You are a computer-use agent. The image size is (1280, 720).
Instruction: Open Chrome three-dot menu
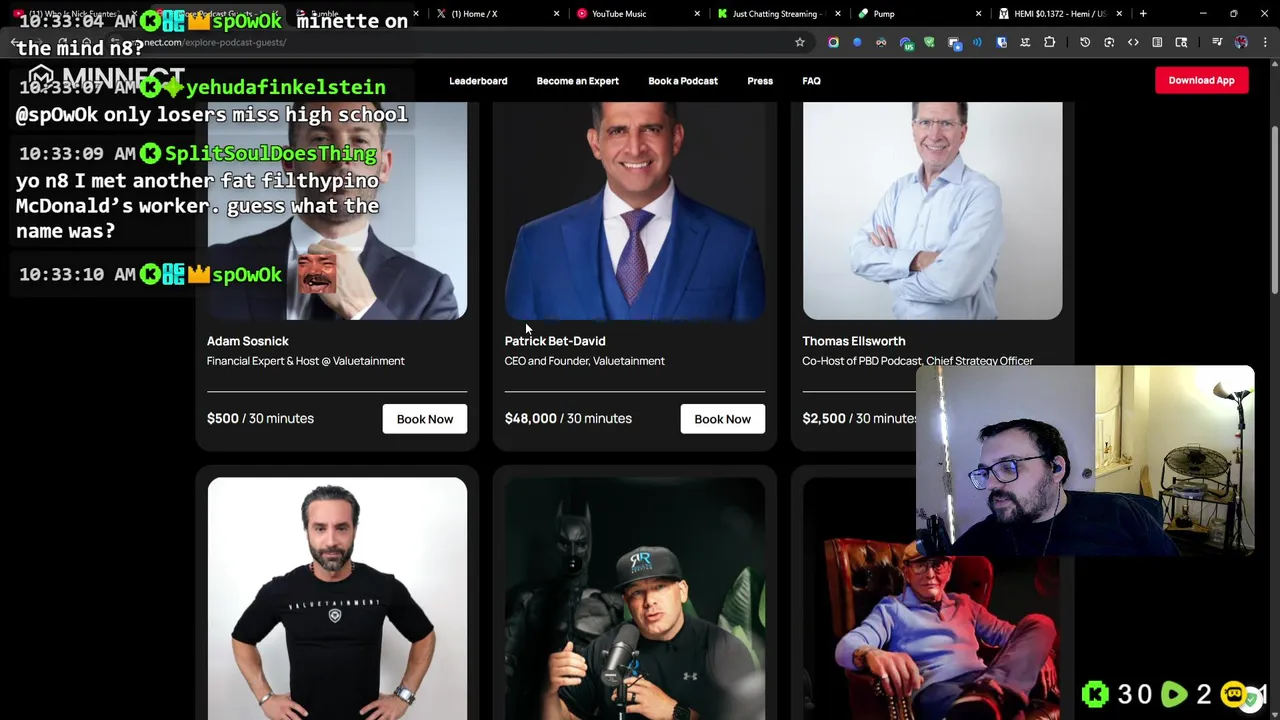click(x=1265, y=42)
